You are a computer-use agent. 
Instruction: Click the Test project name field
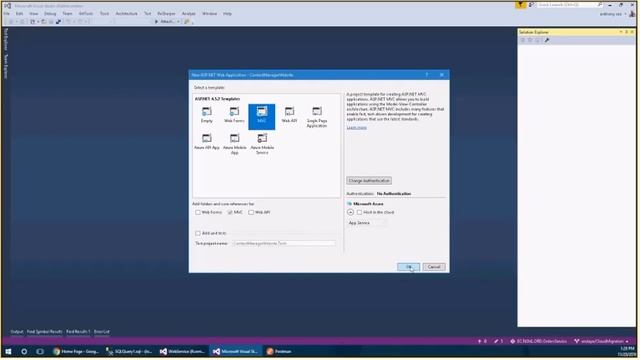284,243
